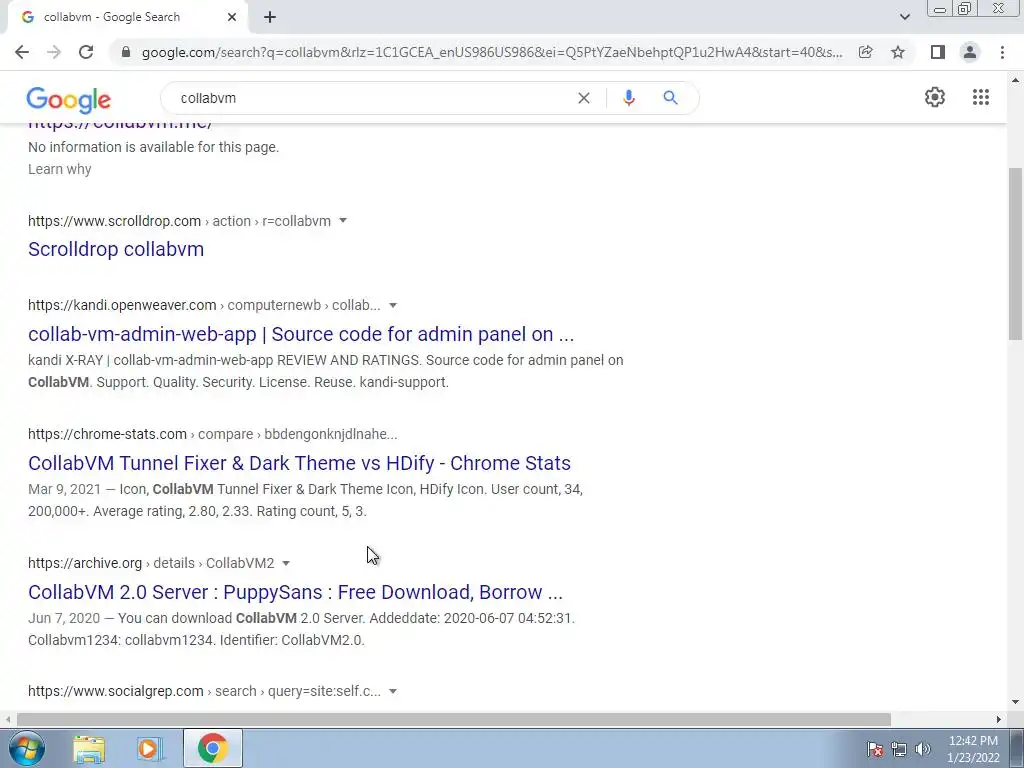Open the volume speaker tray icon
This screenshot has width=1024, height=768.
(923, 749)
